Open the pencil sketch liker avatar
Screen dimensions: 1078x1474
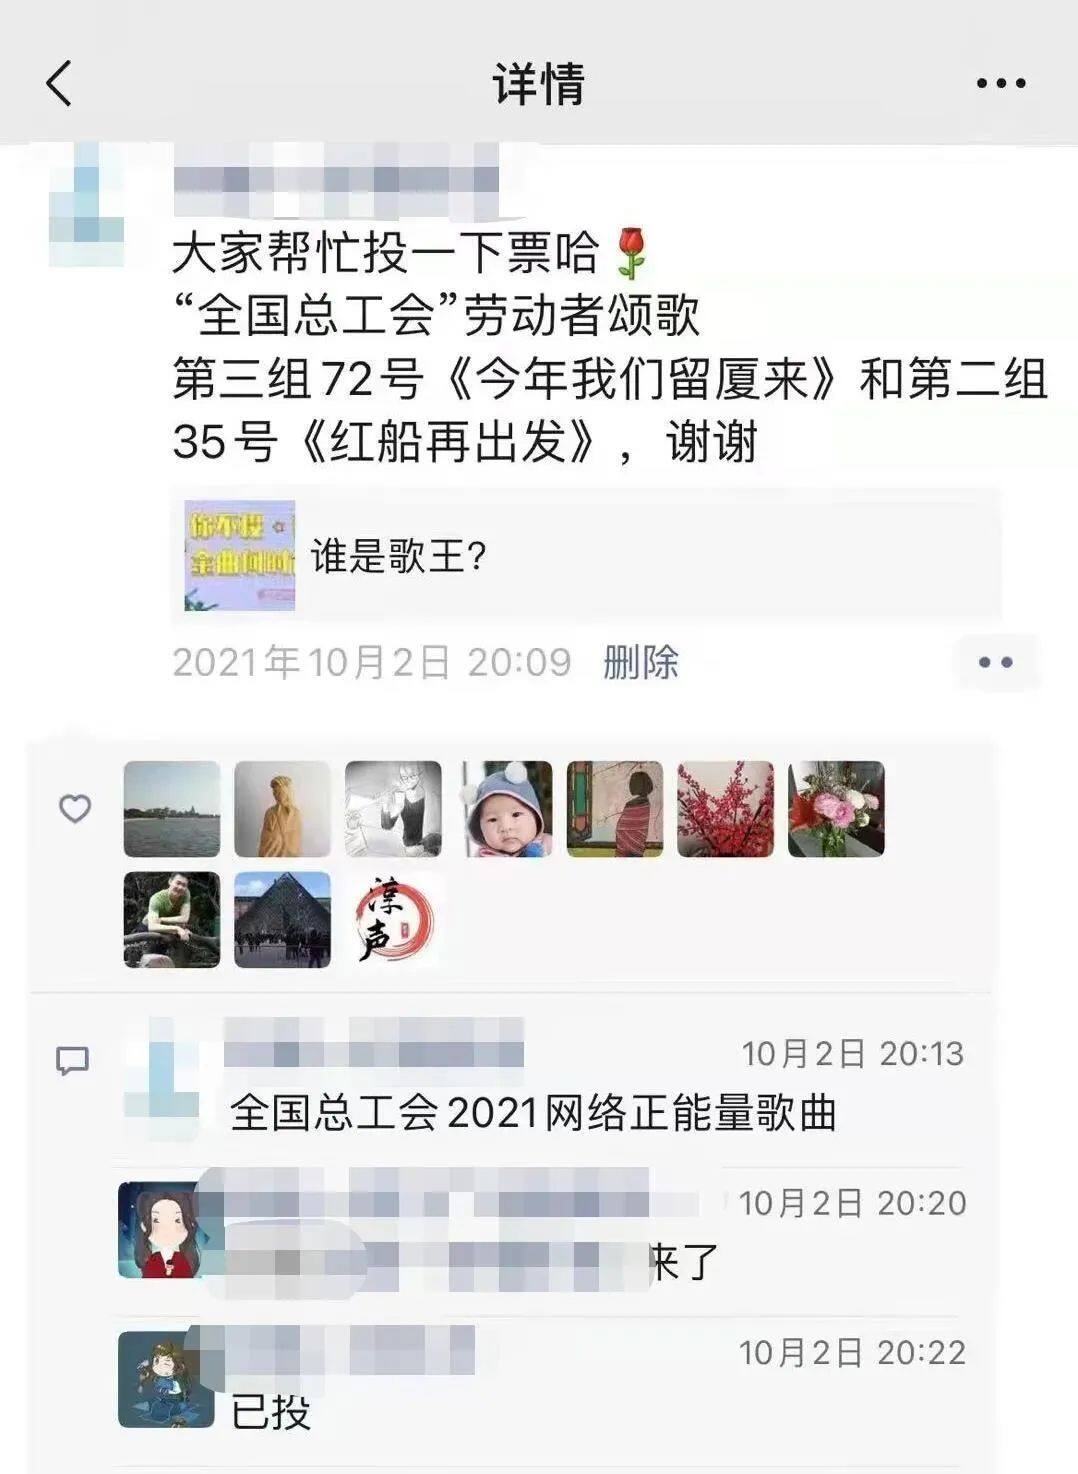(x=393, y=809)
